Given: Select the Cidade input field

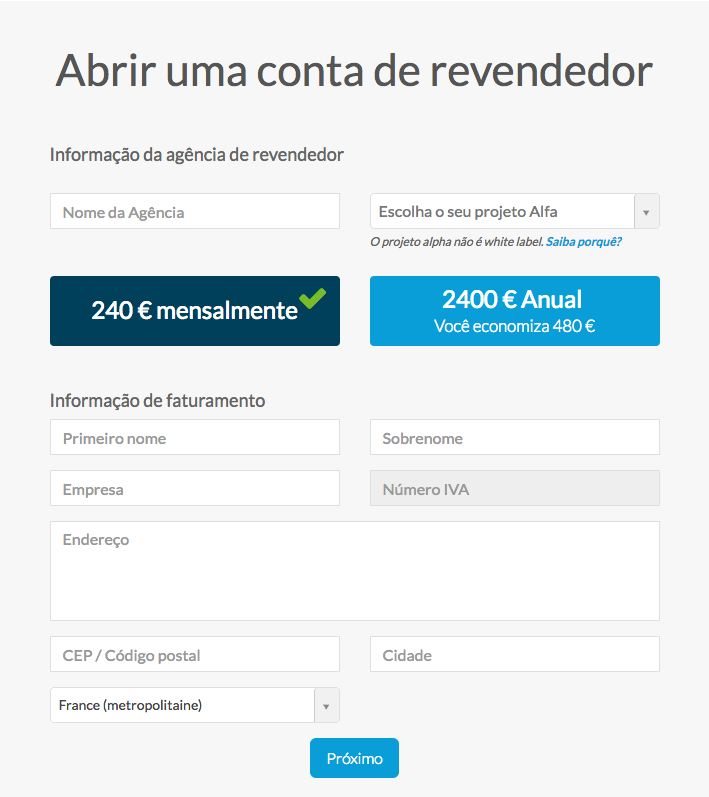Looking at the screenshot, I should pyautogui.click(x=514, y=655).
